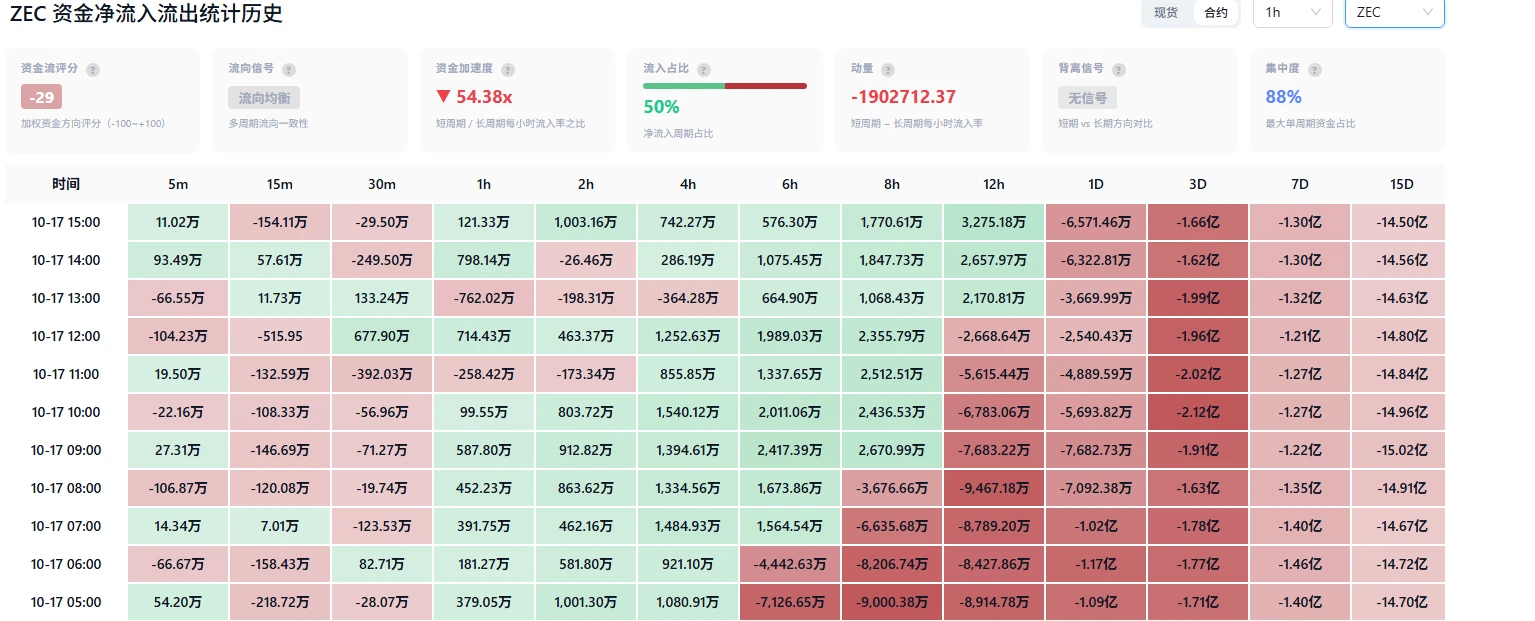Click the 无信号 divergence badge

(1087, 98)
